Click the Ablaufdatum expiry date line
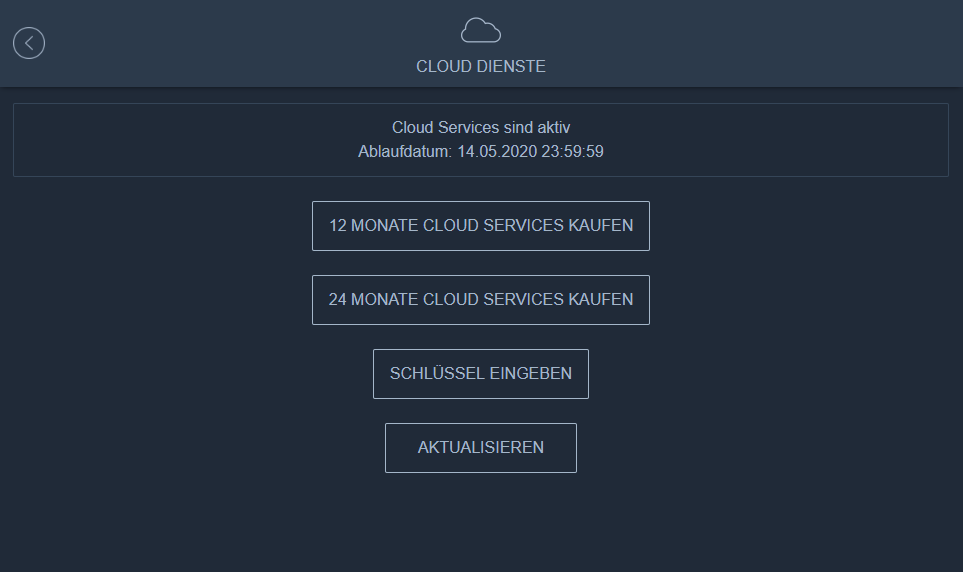This screenshot has width=963, height=572. tap(480, 152)
